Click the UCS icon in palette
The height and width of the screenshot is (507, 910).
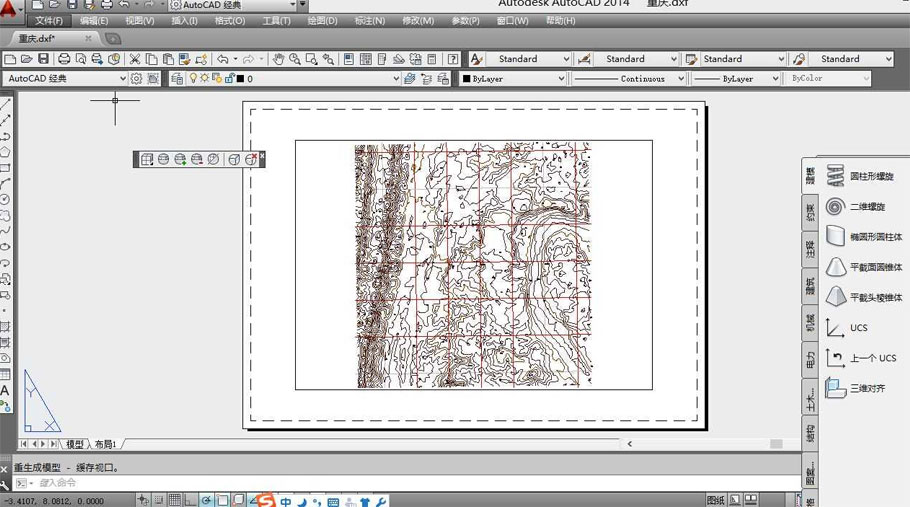[x=847, y=328]
